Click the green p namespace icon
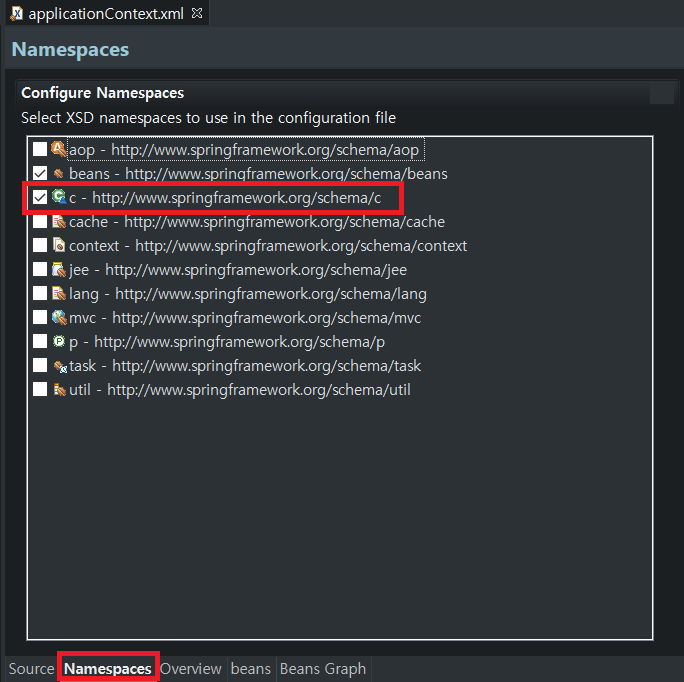 point(58,341)
